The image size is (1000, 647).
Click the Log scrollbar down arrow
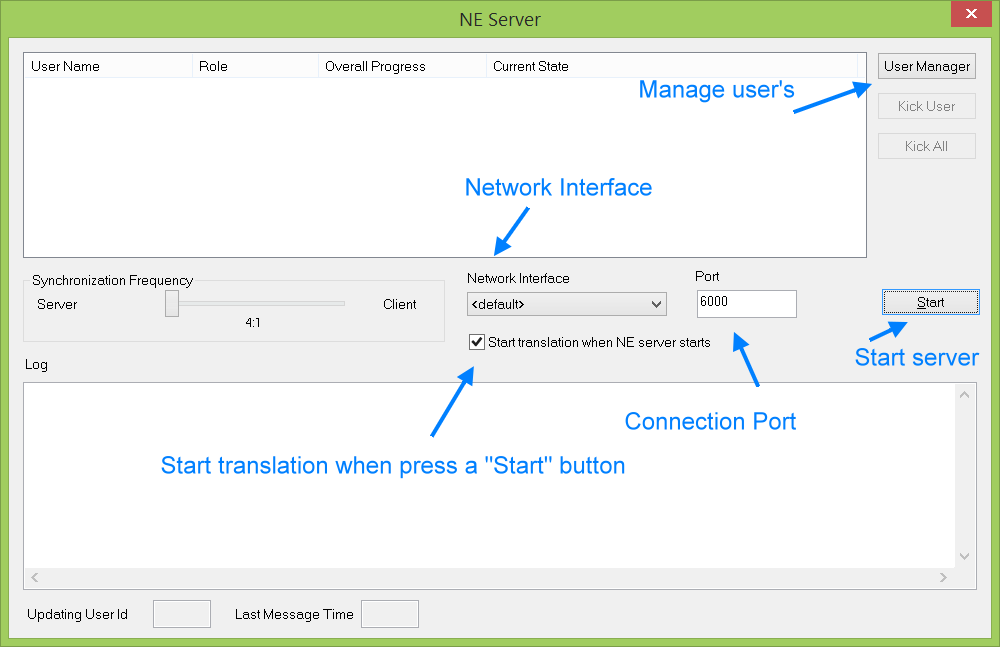(964, 556)
